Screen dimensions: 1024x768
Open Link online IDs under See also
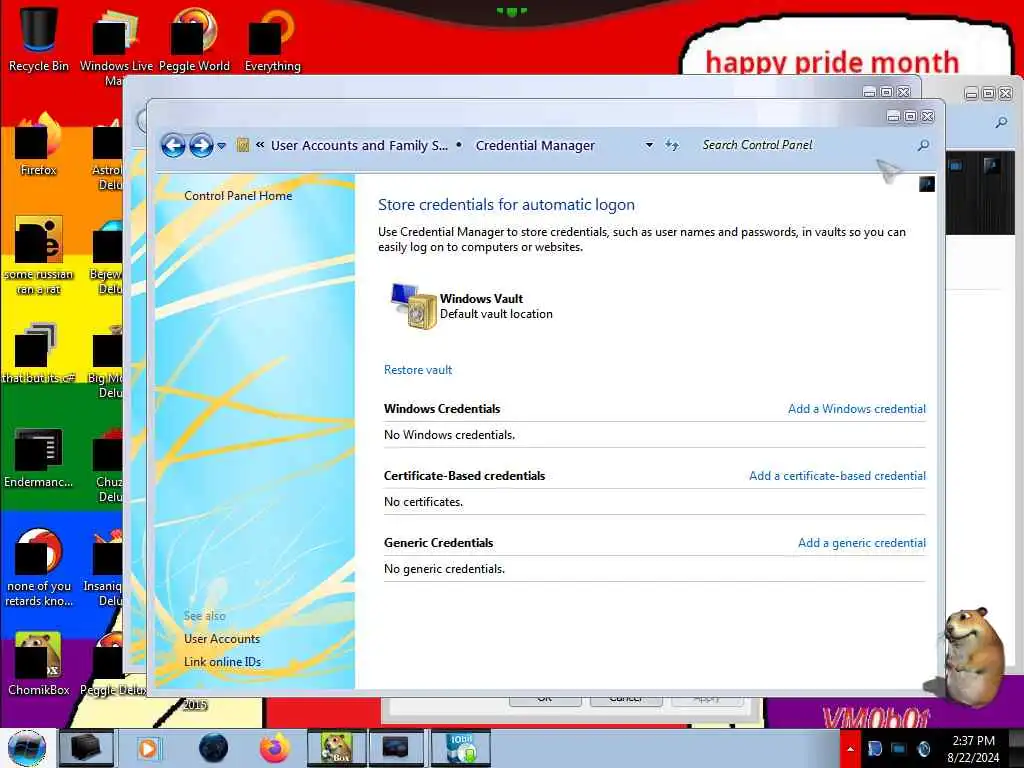pos(223,662)
